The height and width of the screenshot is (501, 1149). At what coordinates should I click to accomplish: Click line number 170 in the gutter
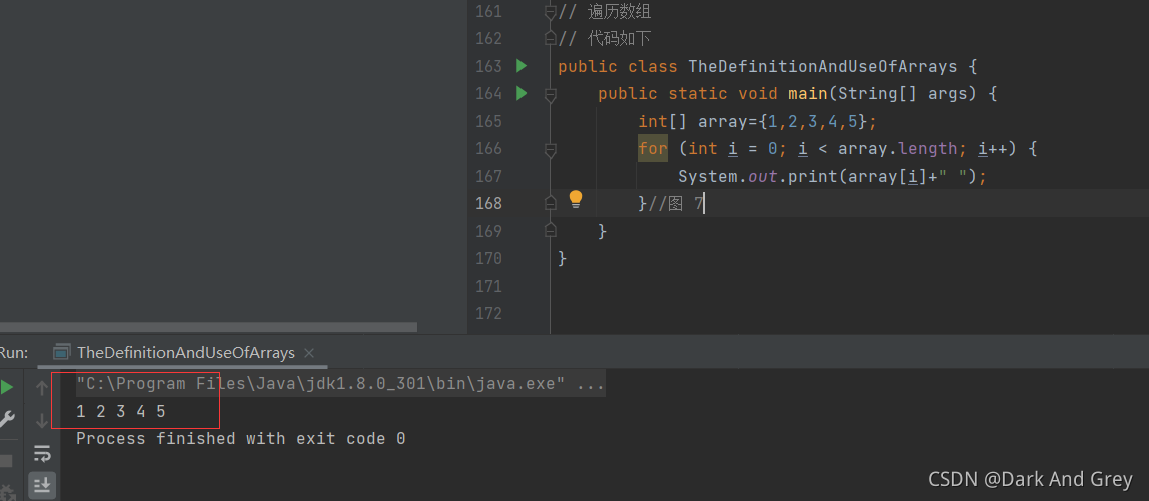(x=488, y=259)
